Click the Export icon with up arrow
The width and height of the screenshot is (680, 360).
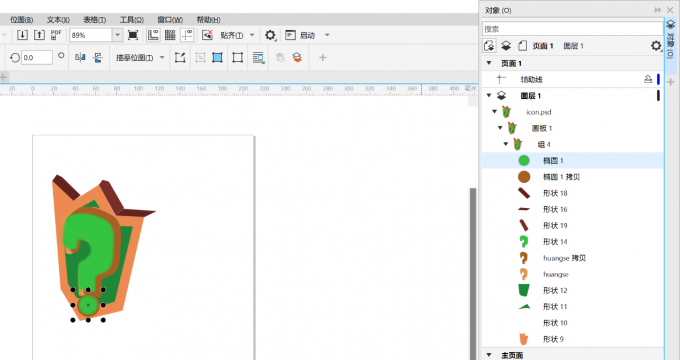39,35
